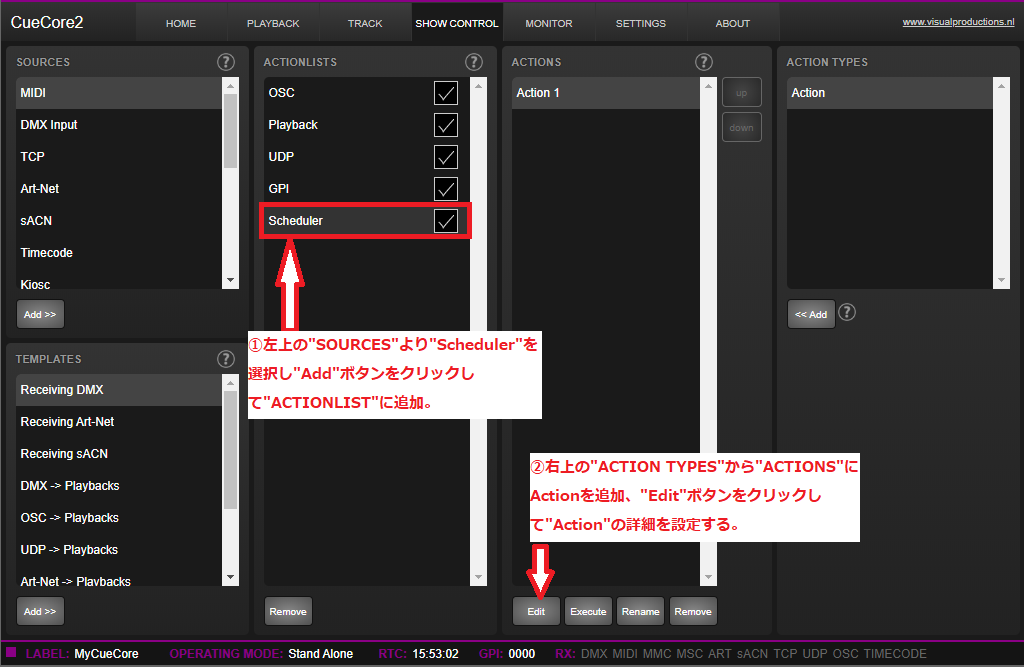Add the selected source to actionlists

point(40,314)
